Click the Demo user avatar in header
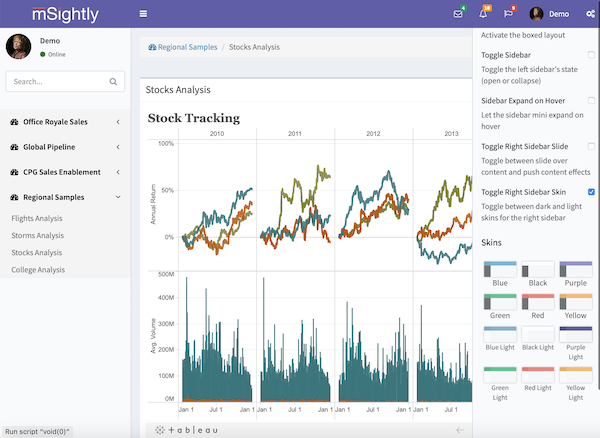Screen dimensions: 600x438 click(x=536, y=14)
